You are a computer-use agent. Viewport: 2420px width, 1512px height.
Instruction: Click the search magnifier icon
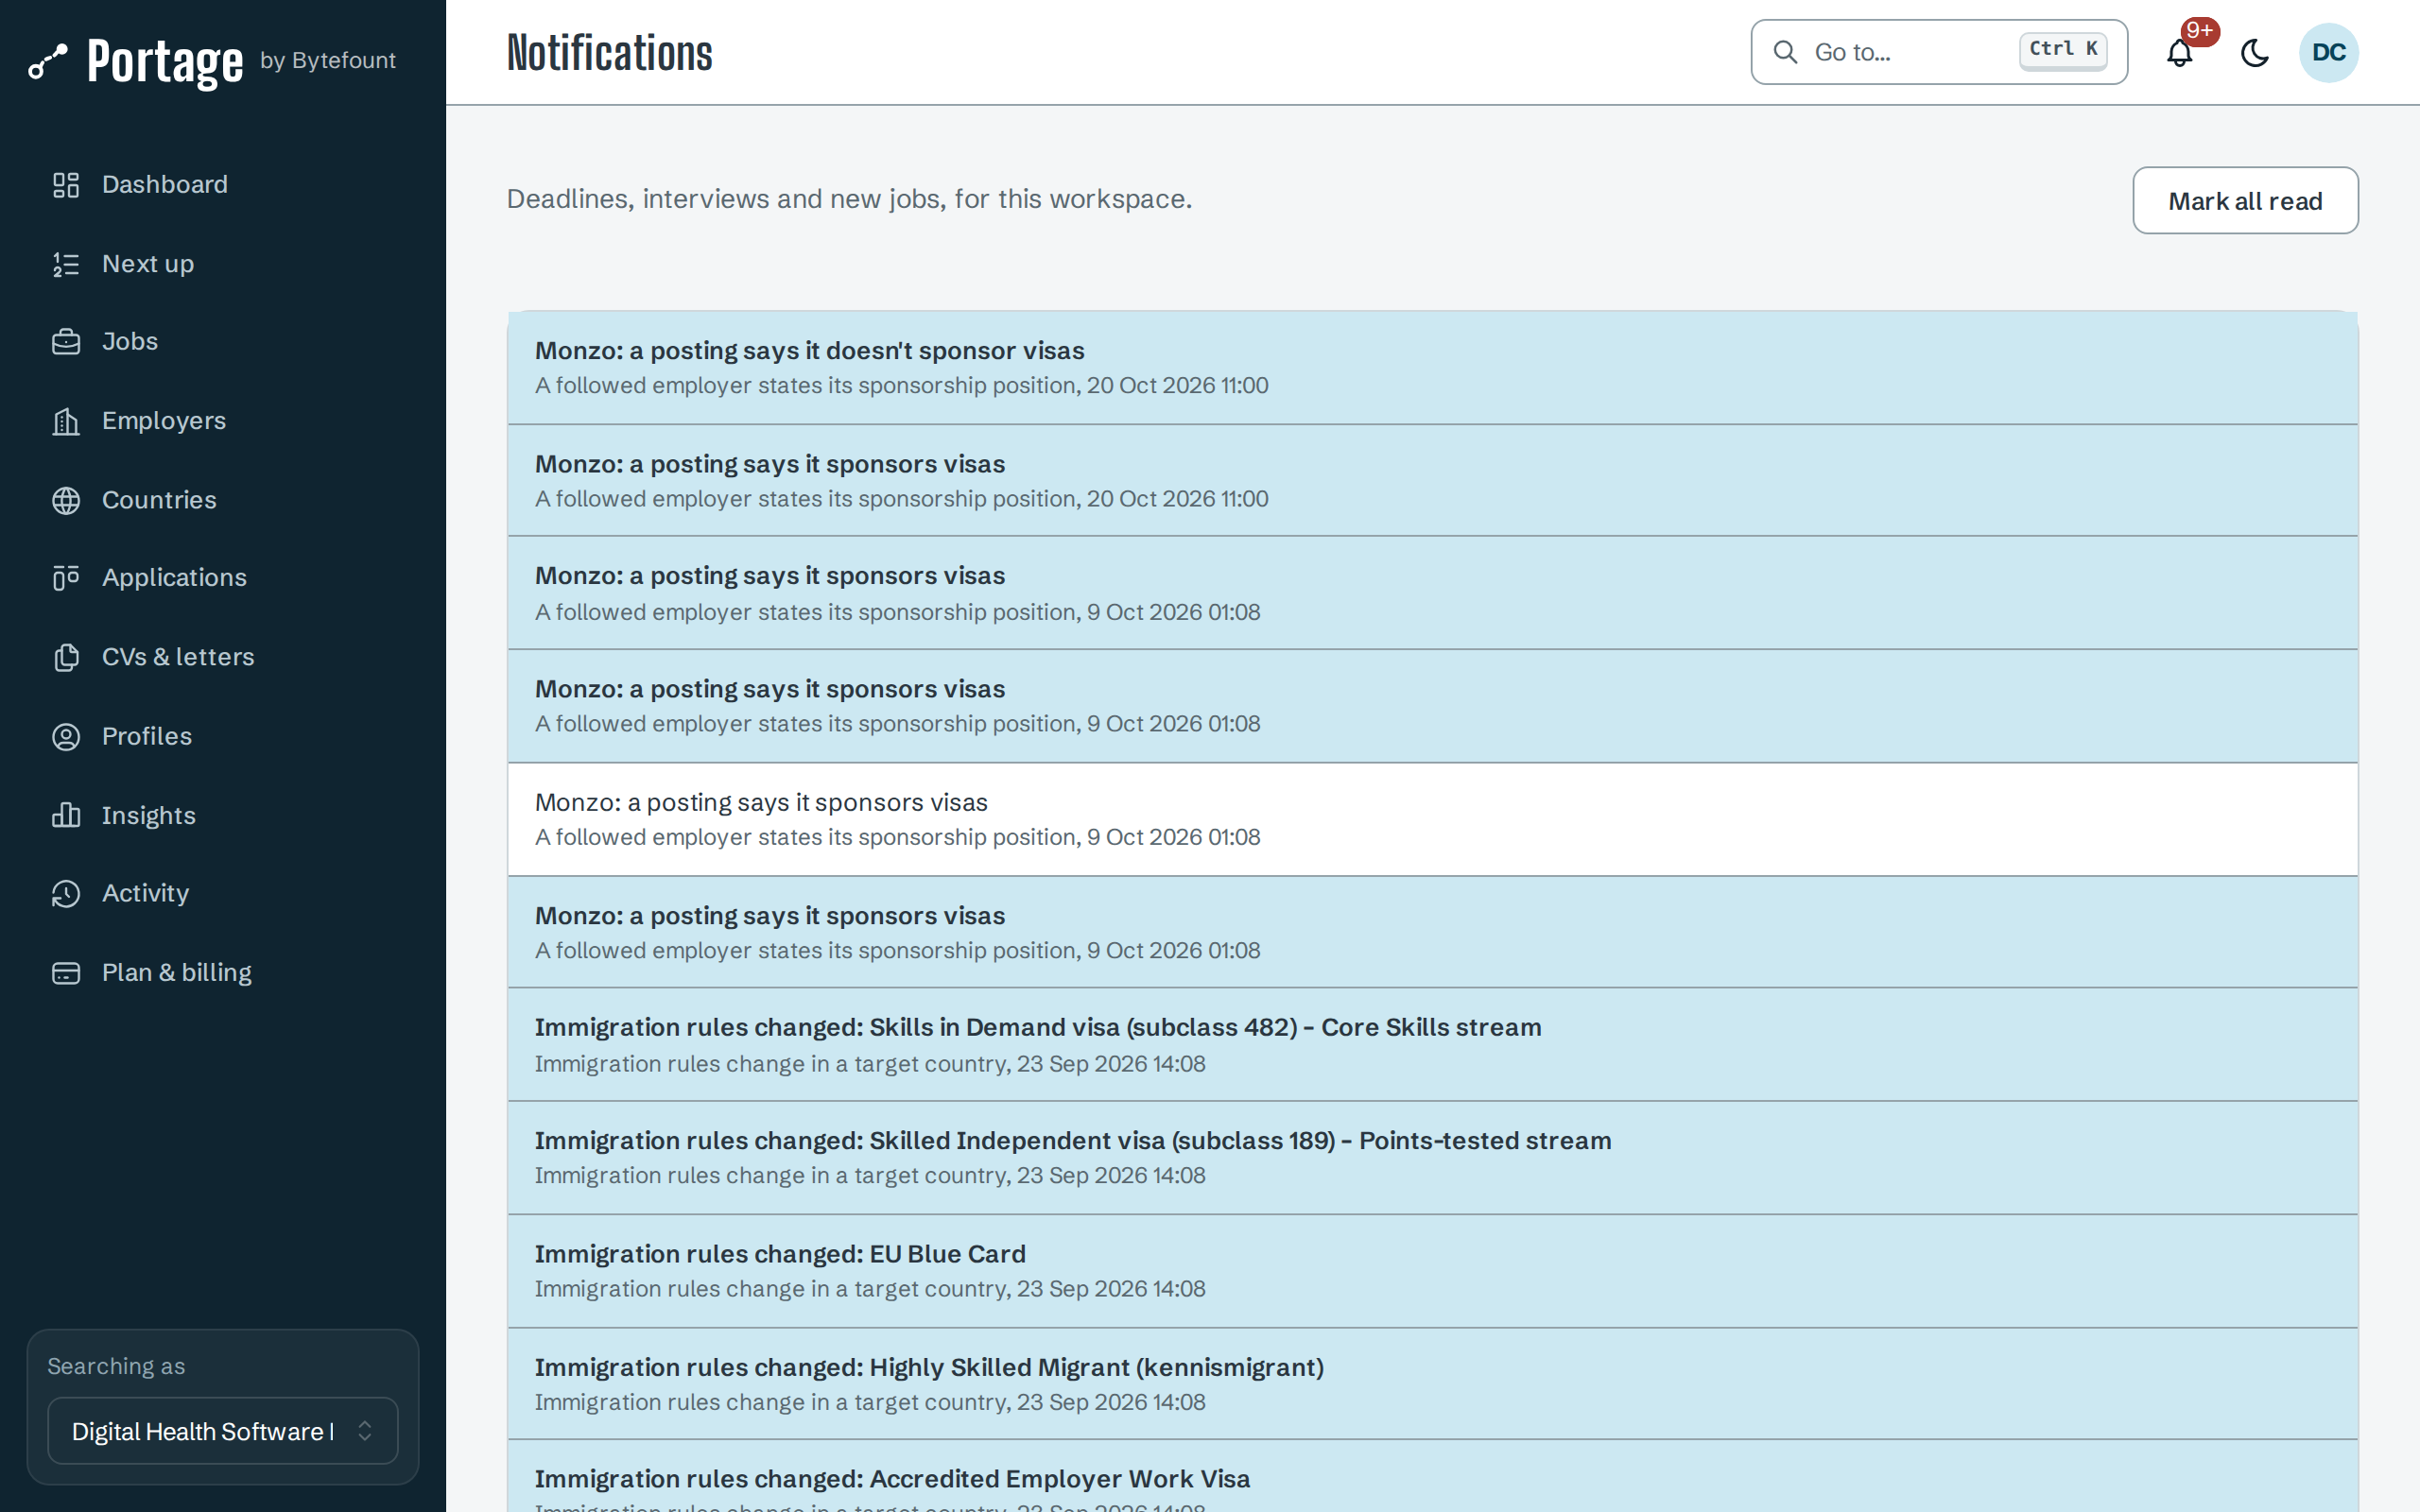click(1785, 52)
